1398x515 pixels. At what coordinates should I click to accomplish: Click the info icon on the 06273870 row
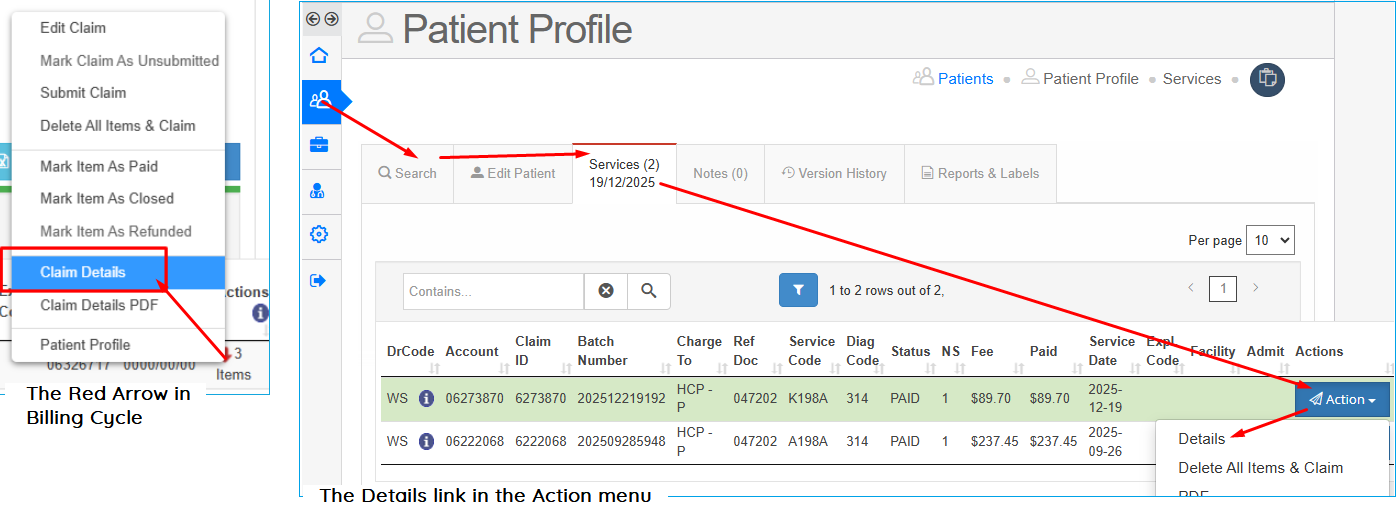[x=426, y=398]
